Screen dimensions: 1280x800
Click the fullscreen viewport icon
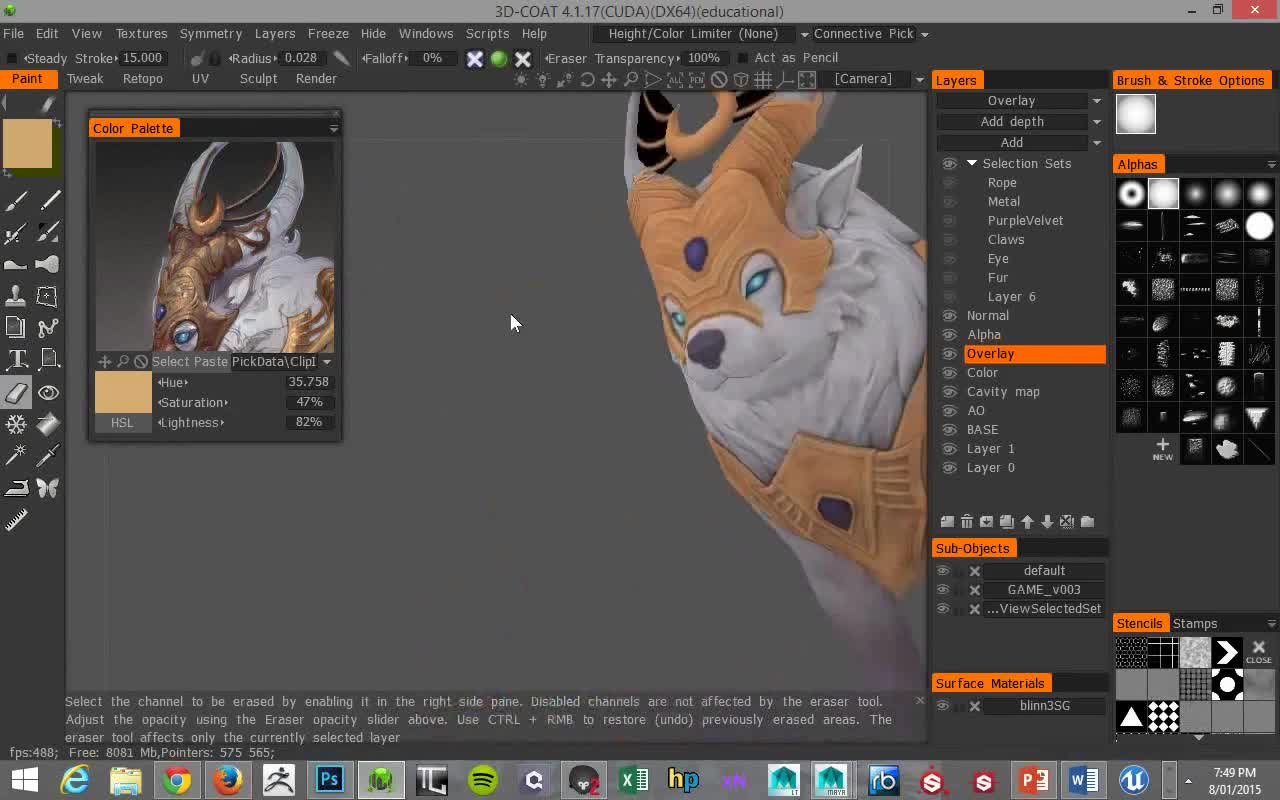(807, 79)
